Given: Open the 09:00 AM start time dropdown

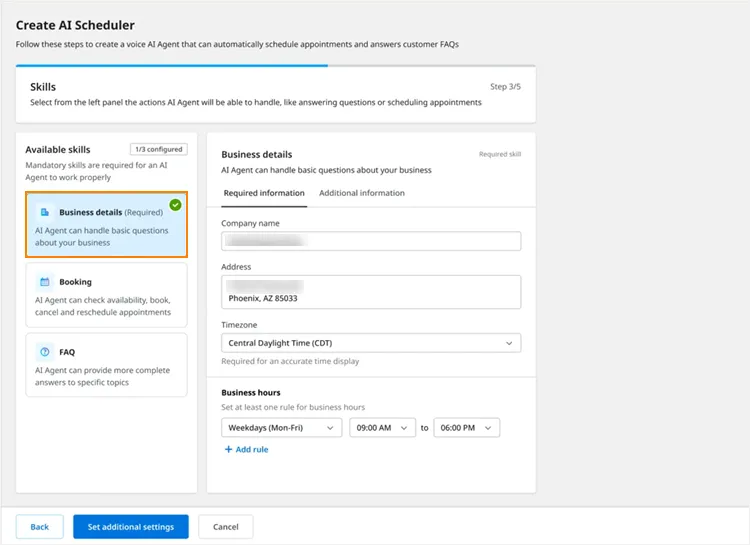Looking at the screenshot, I should [x=382, y=428].
